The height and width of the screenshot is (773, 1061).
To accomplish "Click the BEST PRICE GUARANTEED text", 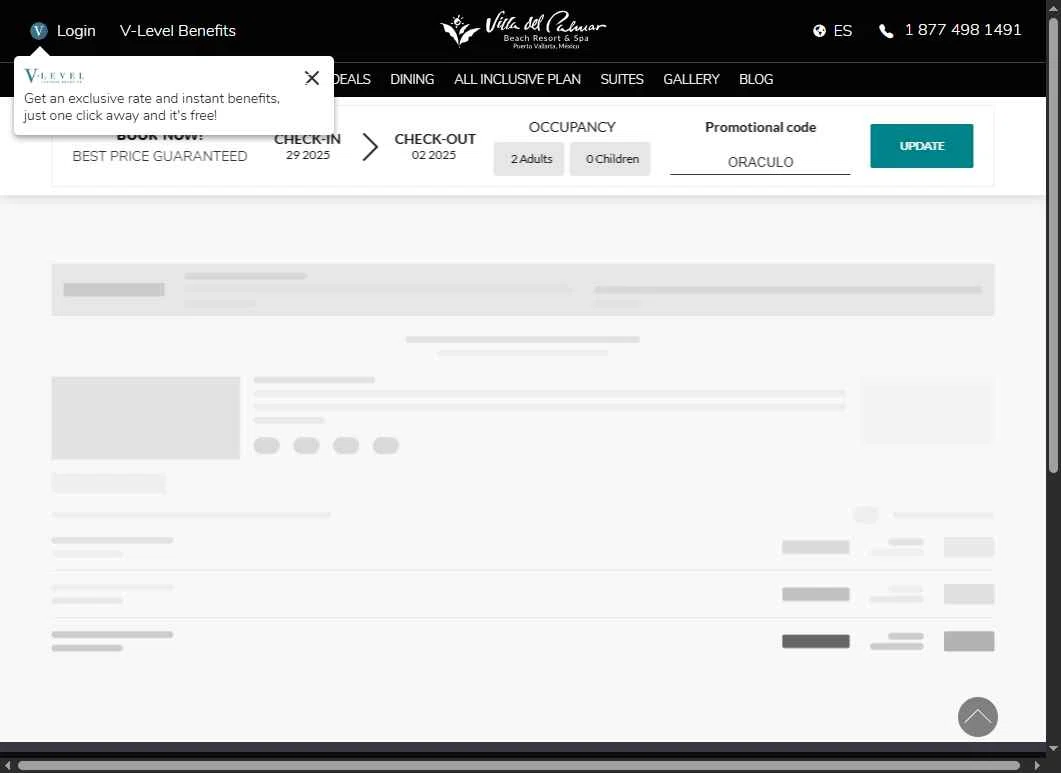I will [x=160, y=156].
